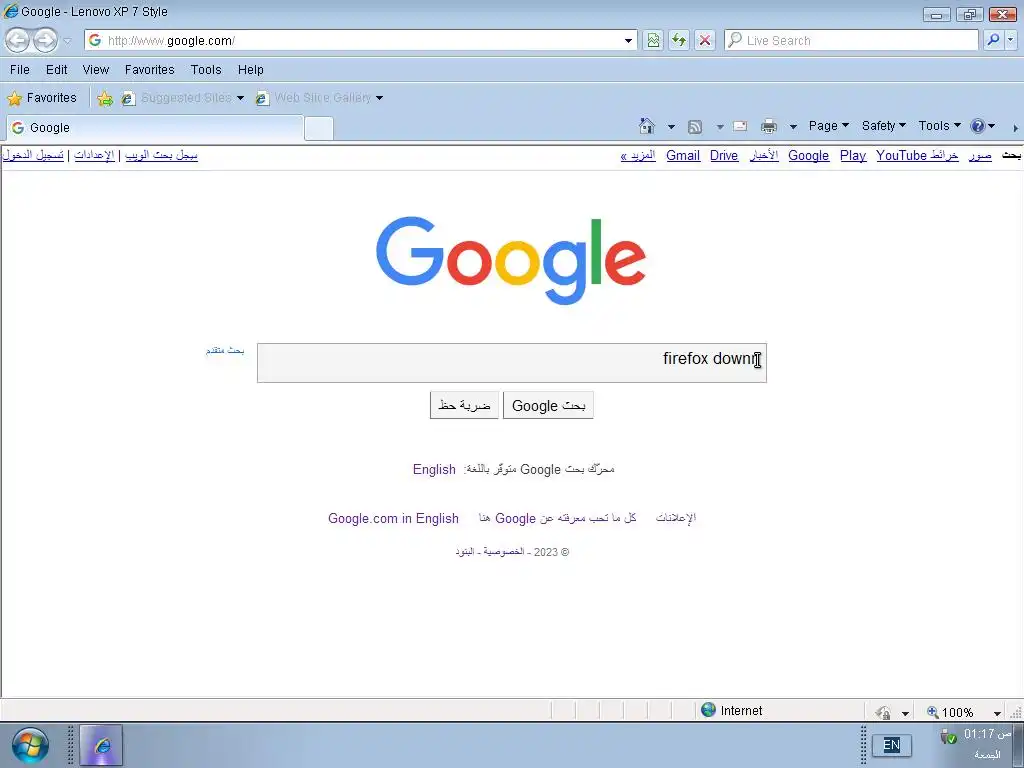Screen dimensions: 1024x768
Task: Switch language via English link
Action: pos(434,469)
